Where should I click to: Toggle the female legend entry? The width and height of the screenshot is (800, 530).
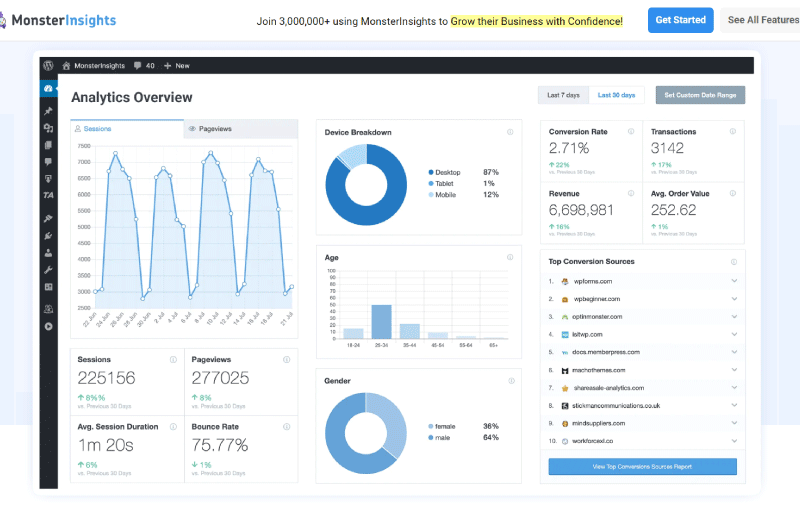(442, 426)
